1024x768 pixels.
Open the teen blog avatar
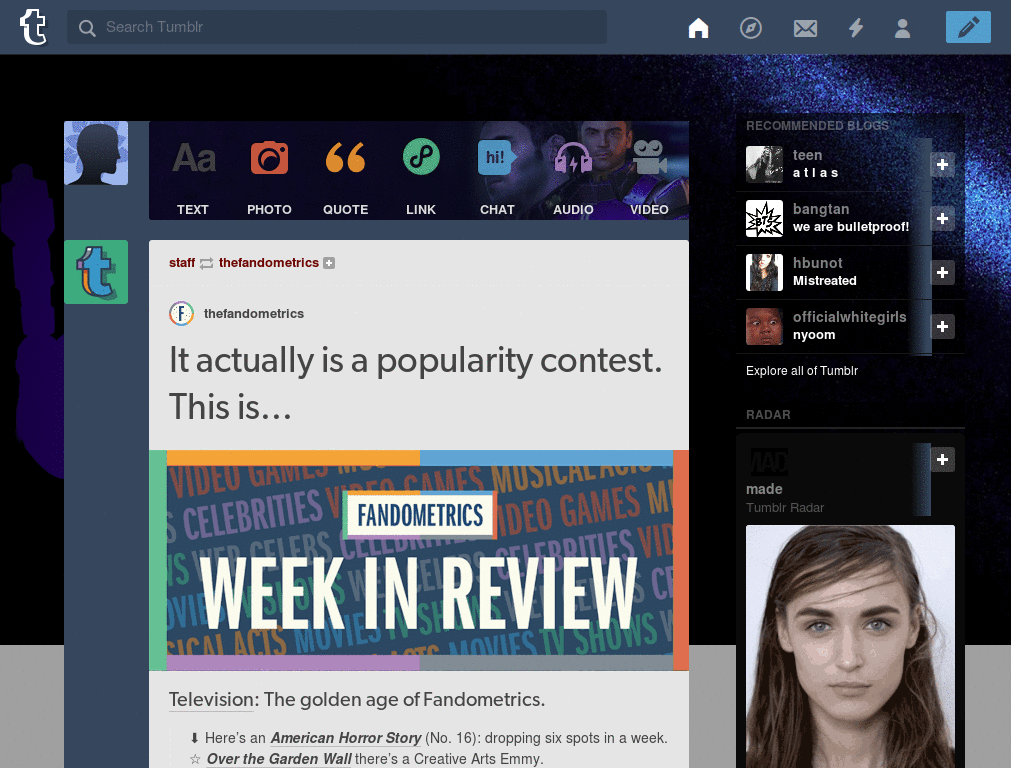tap(764, 165)
